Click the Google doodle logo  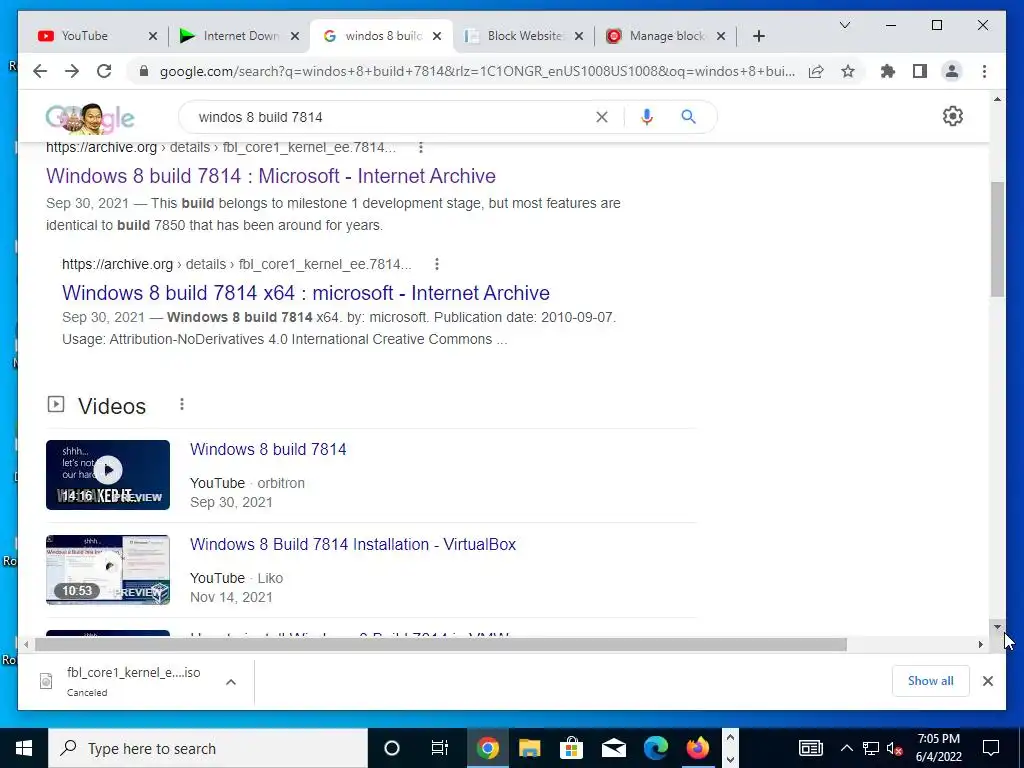tap(90, 118)
